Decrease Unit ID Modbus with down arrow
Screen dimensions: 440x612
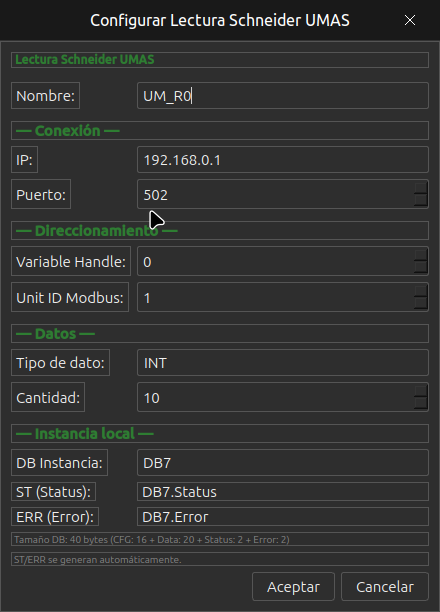click(x=421, y=303)
